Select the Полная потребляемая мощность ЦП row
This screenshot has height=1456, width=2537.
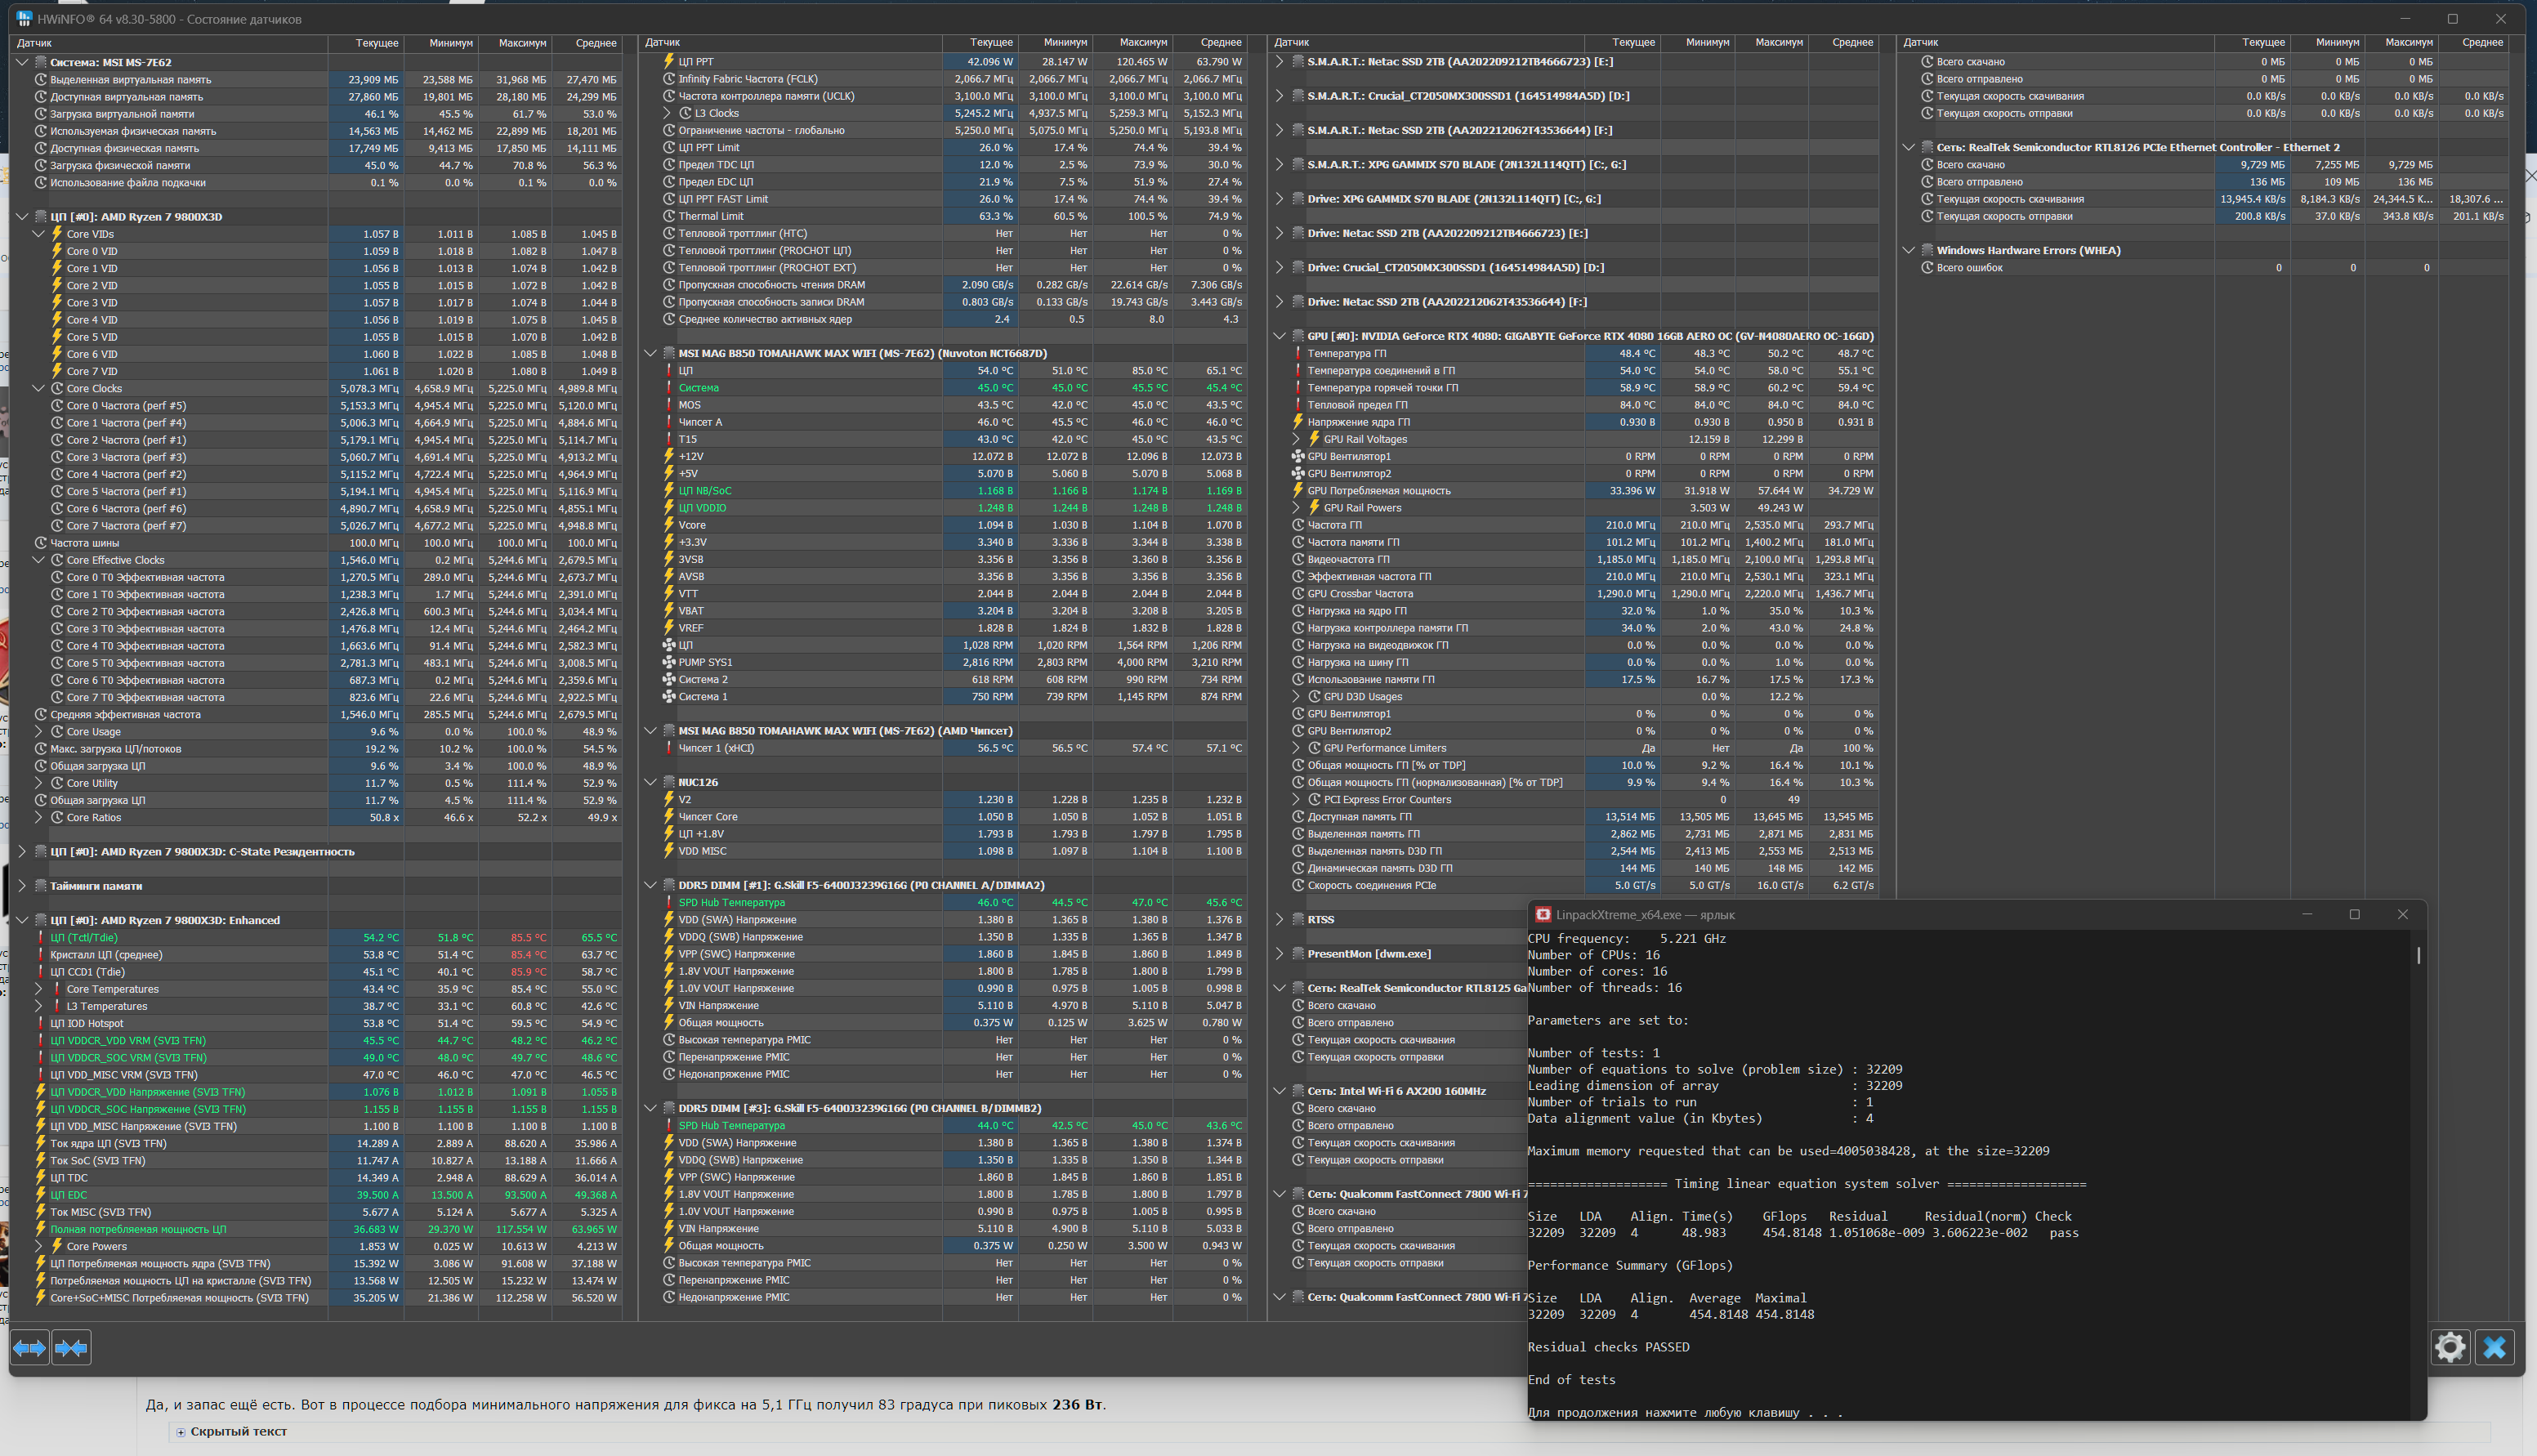pyautogui.click(x=138, y=1229)
